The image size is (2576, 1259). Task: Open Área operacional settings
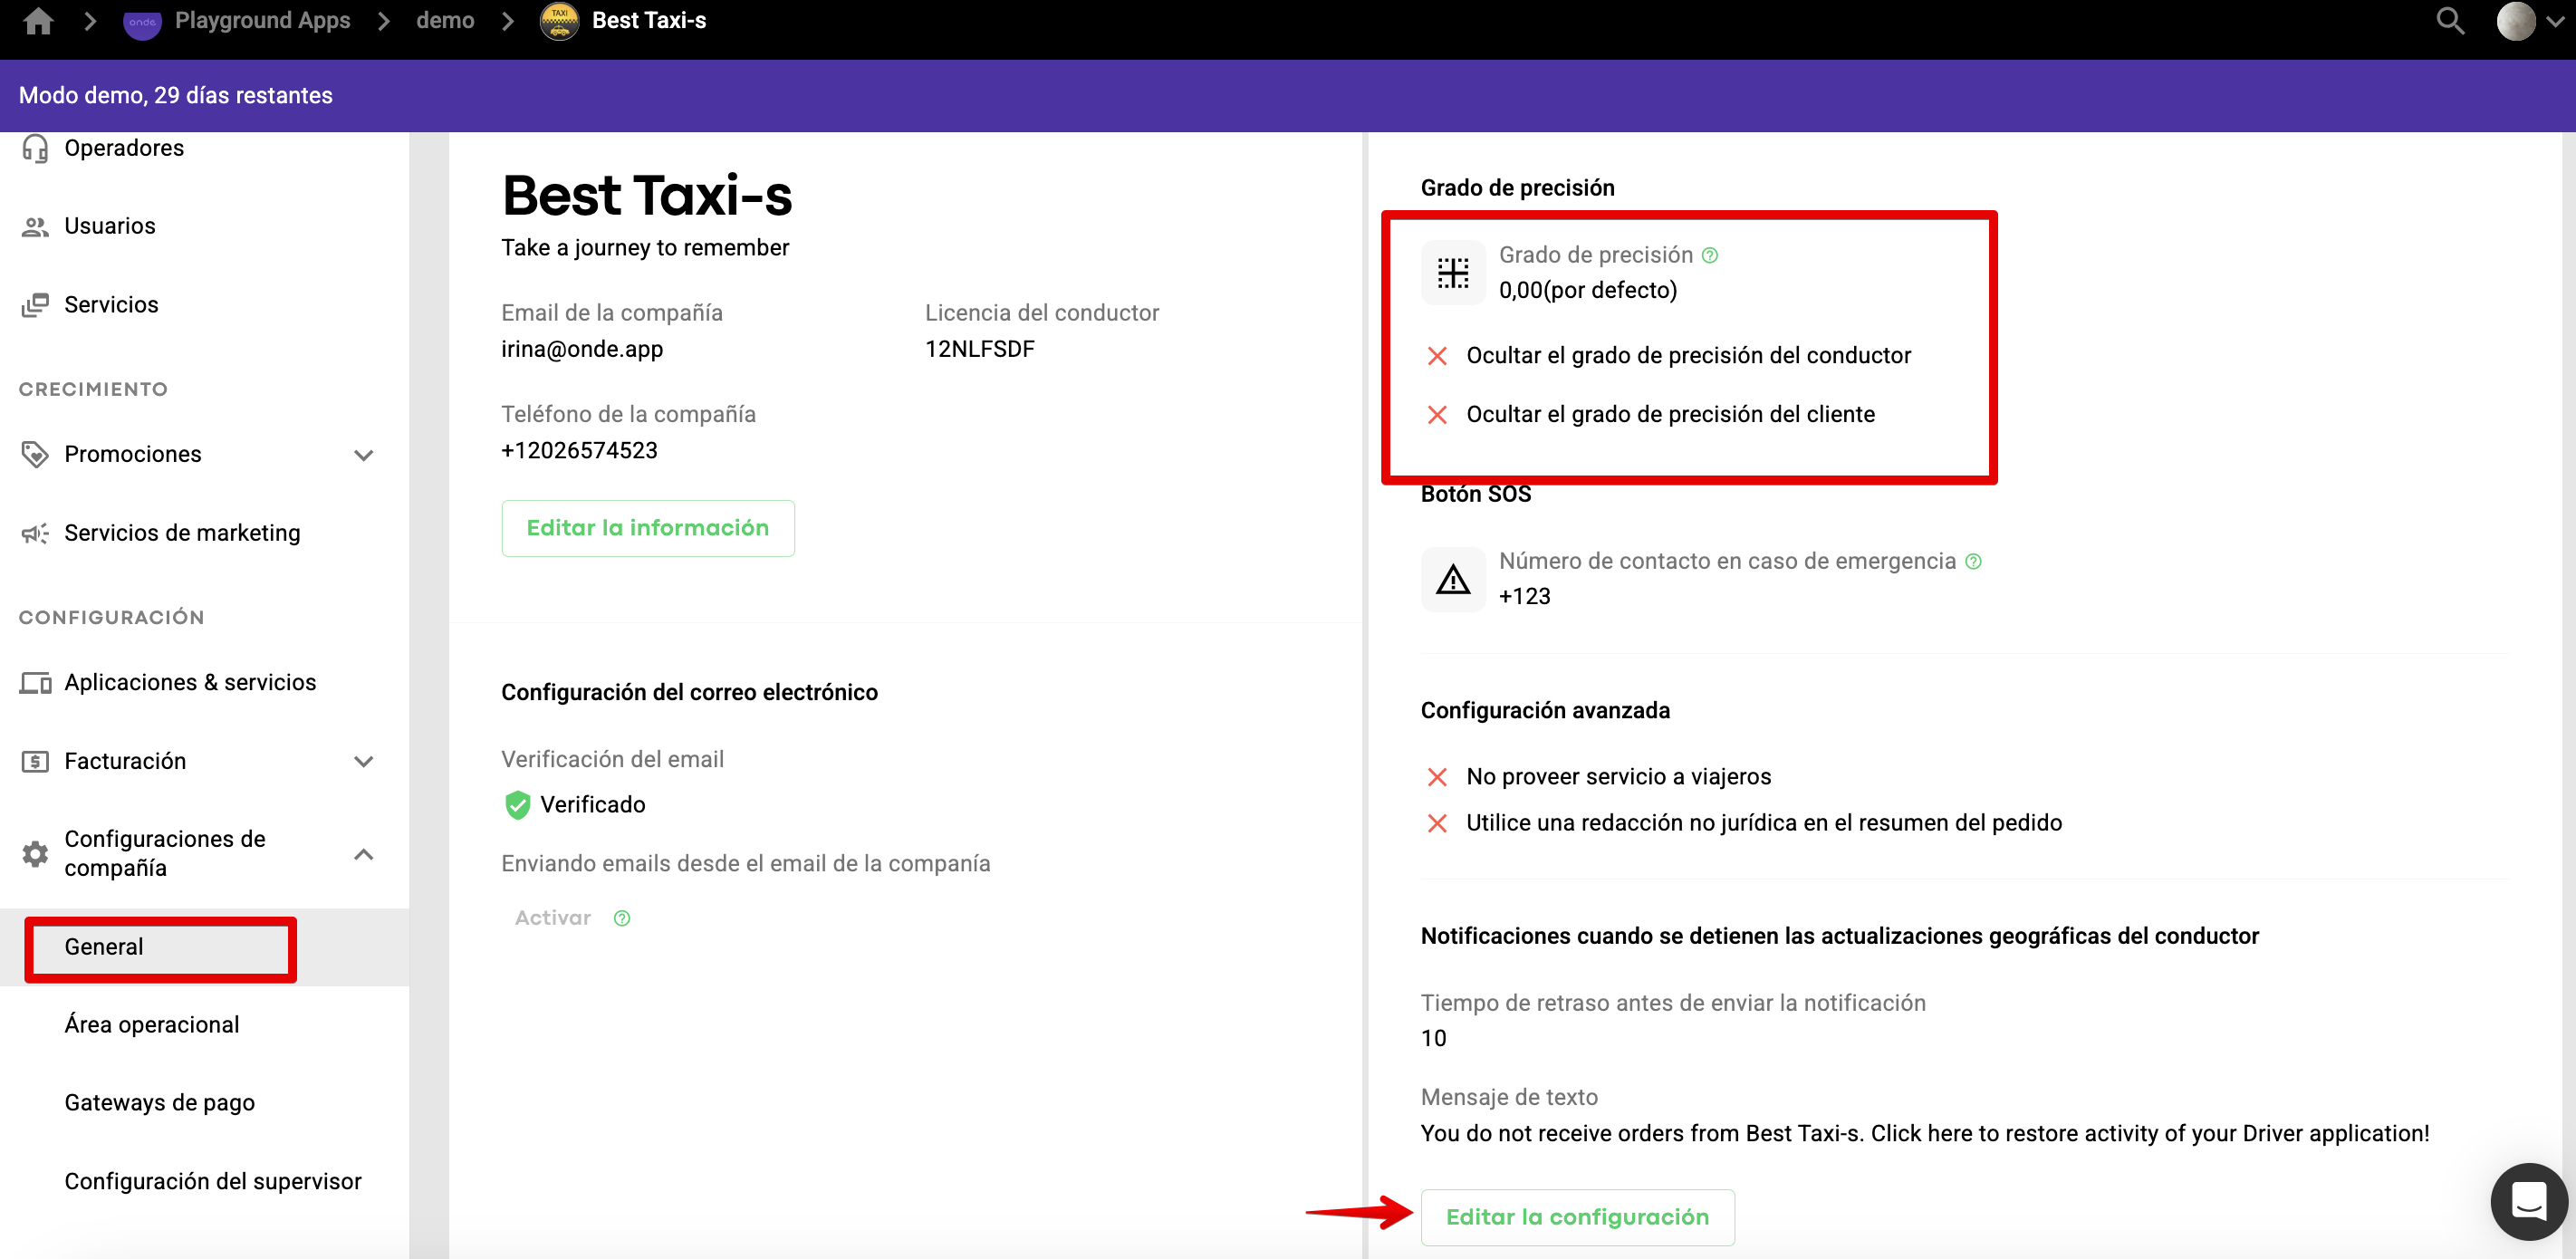pyautogui.click(x=152, y=1024)
